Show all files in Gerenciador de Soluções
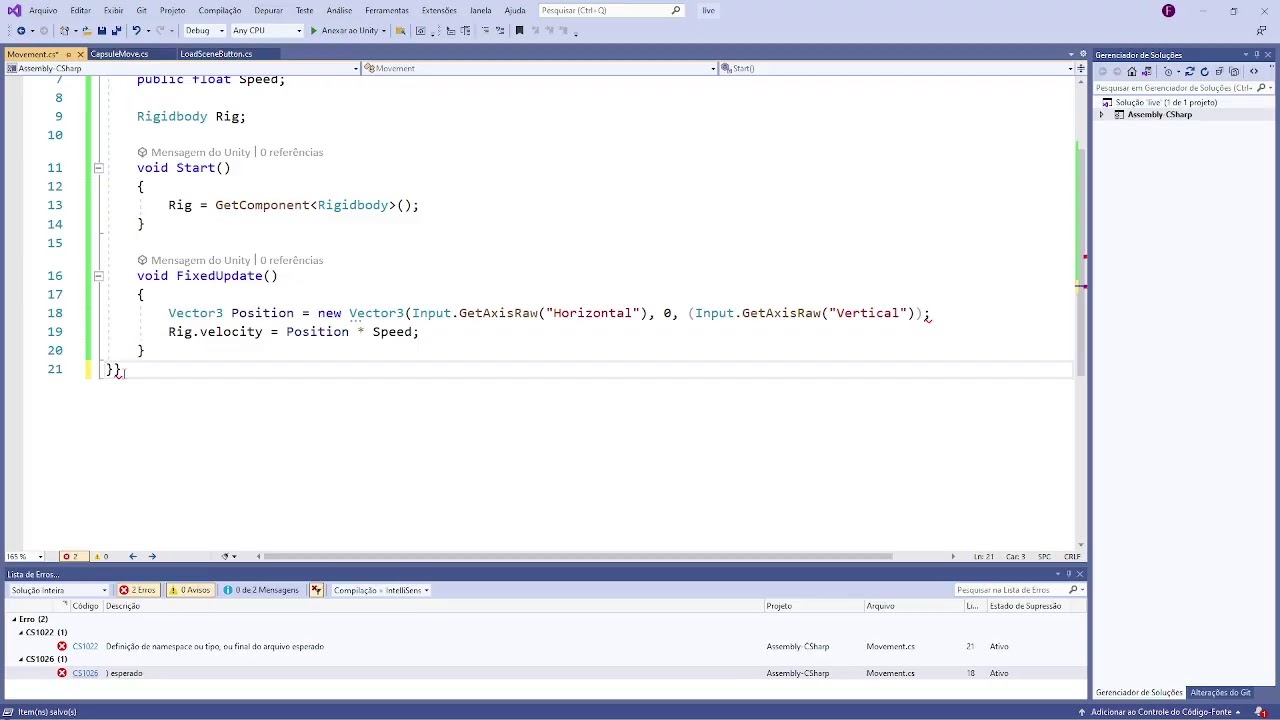The width and height of the screenshot is (1280, 720). coord(1234,72)
